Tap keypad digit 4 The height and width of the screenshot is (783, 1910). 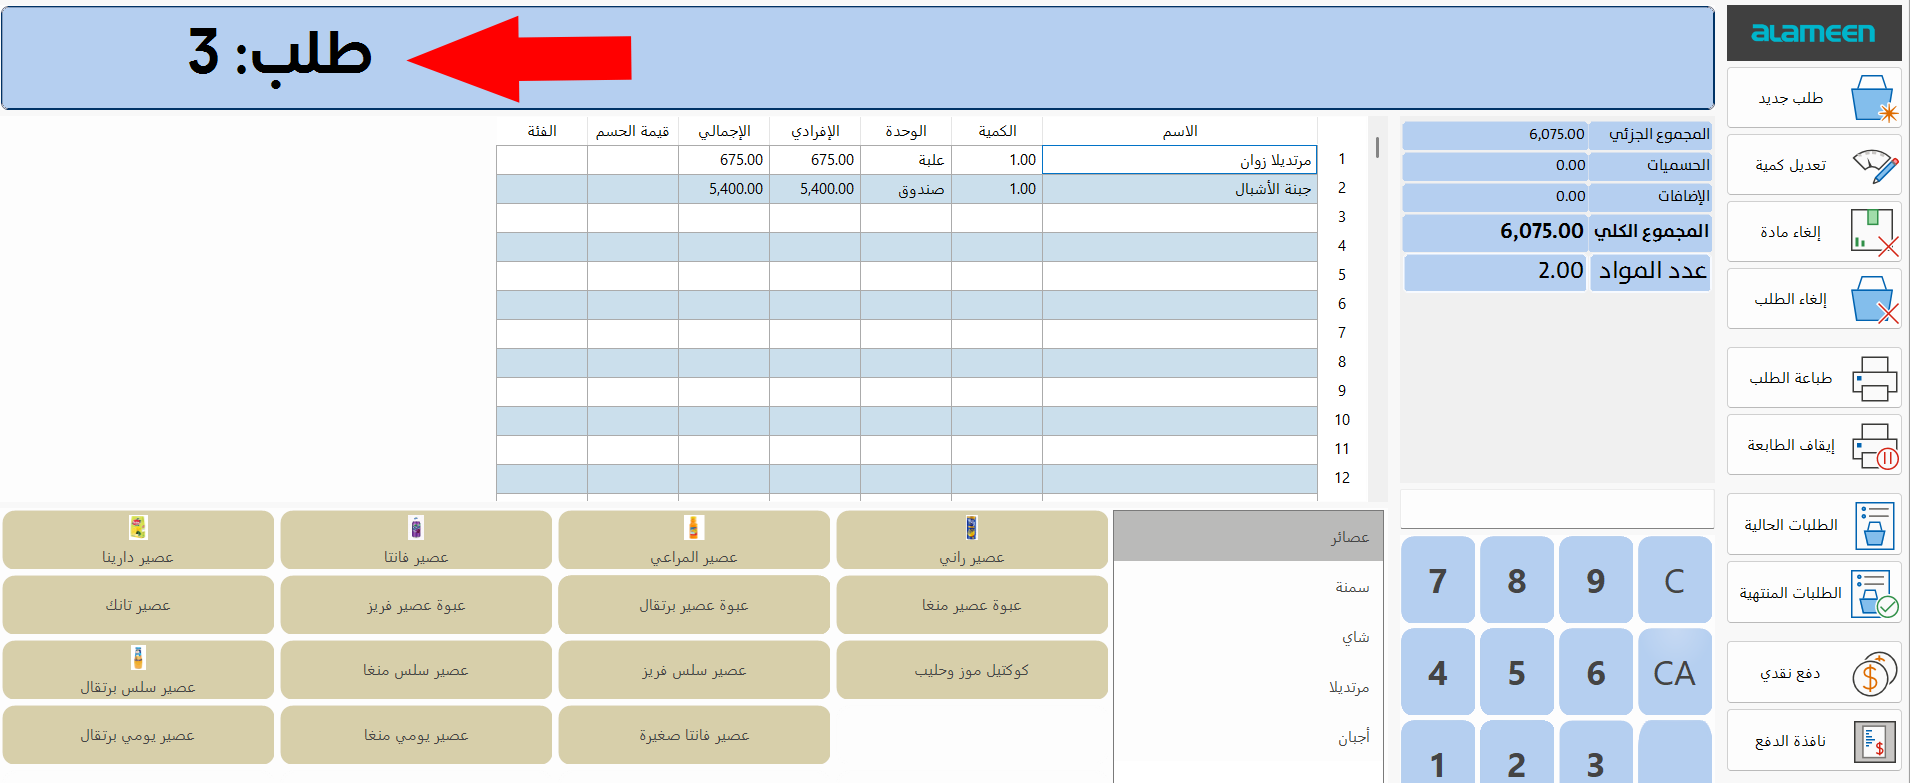pyautogui.click(x=1438, y=672)
